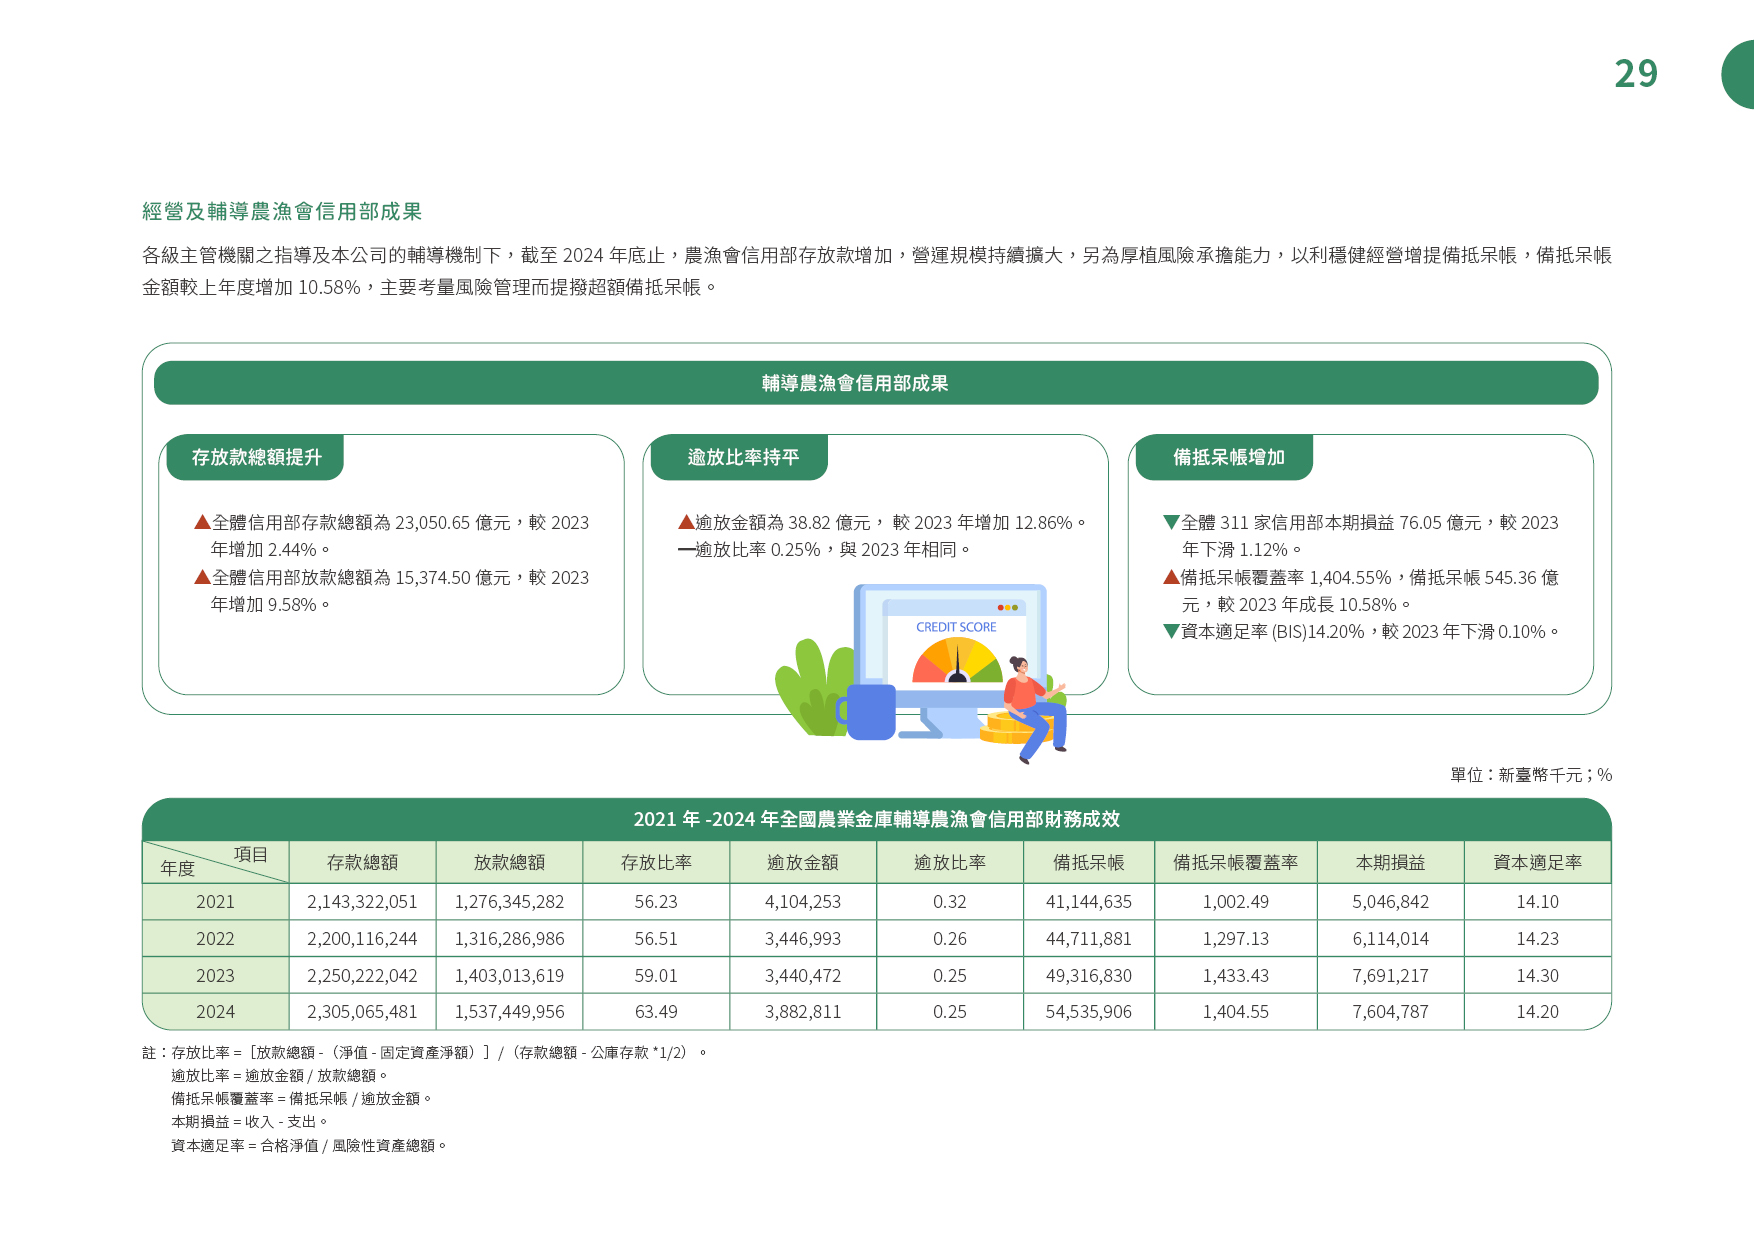The width and height of the screenshot is (1754, 1240).
Task: Click the cell 2,250,222,042
Action: (x=362, y=976)
